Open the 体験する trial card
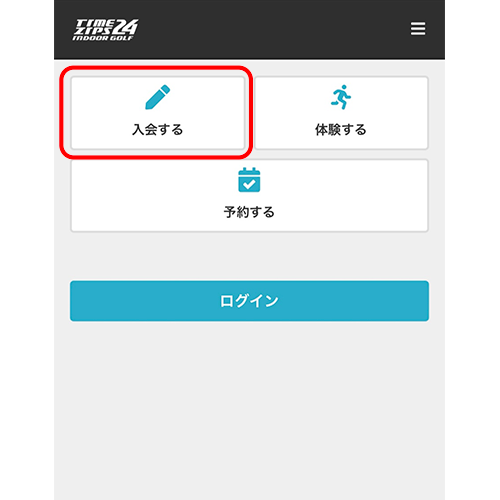The width and height of the screenshot is (500, 500). (341, 113)
